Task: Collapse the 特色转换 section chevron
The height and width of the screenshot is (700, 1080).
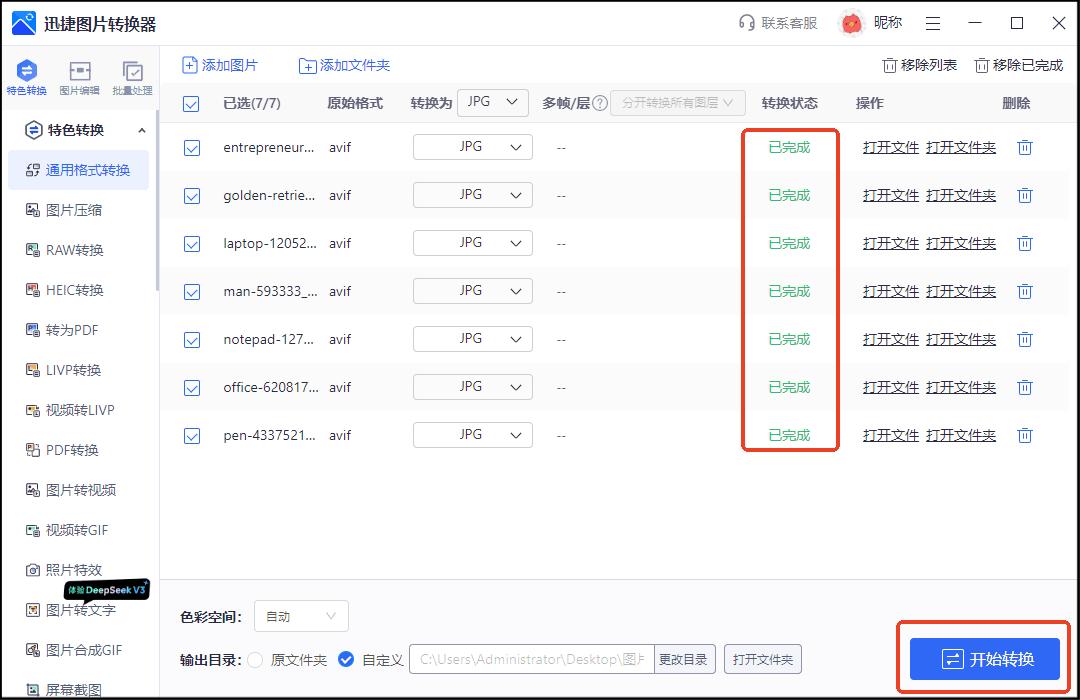Action: click(141, 130)
